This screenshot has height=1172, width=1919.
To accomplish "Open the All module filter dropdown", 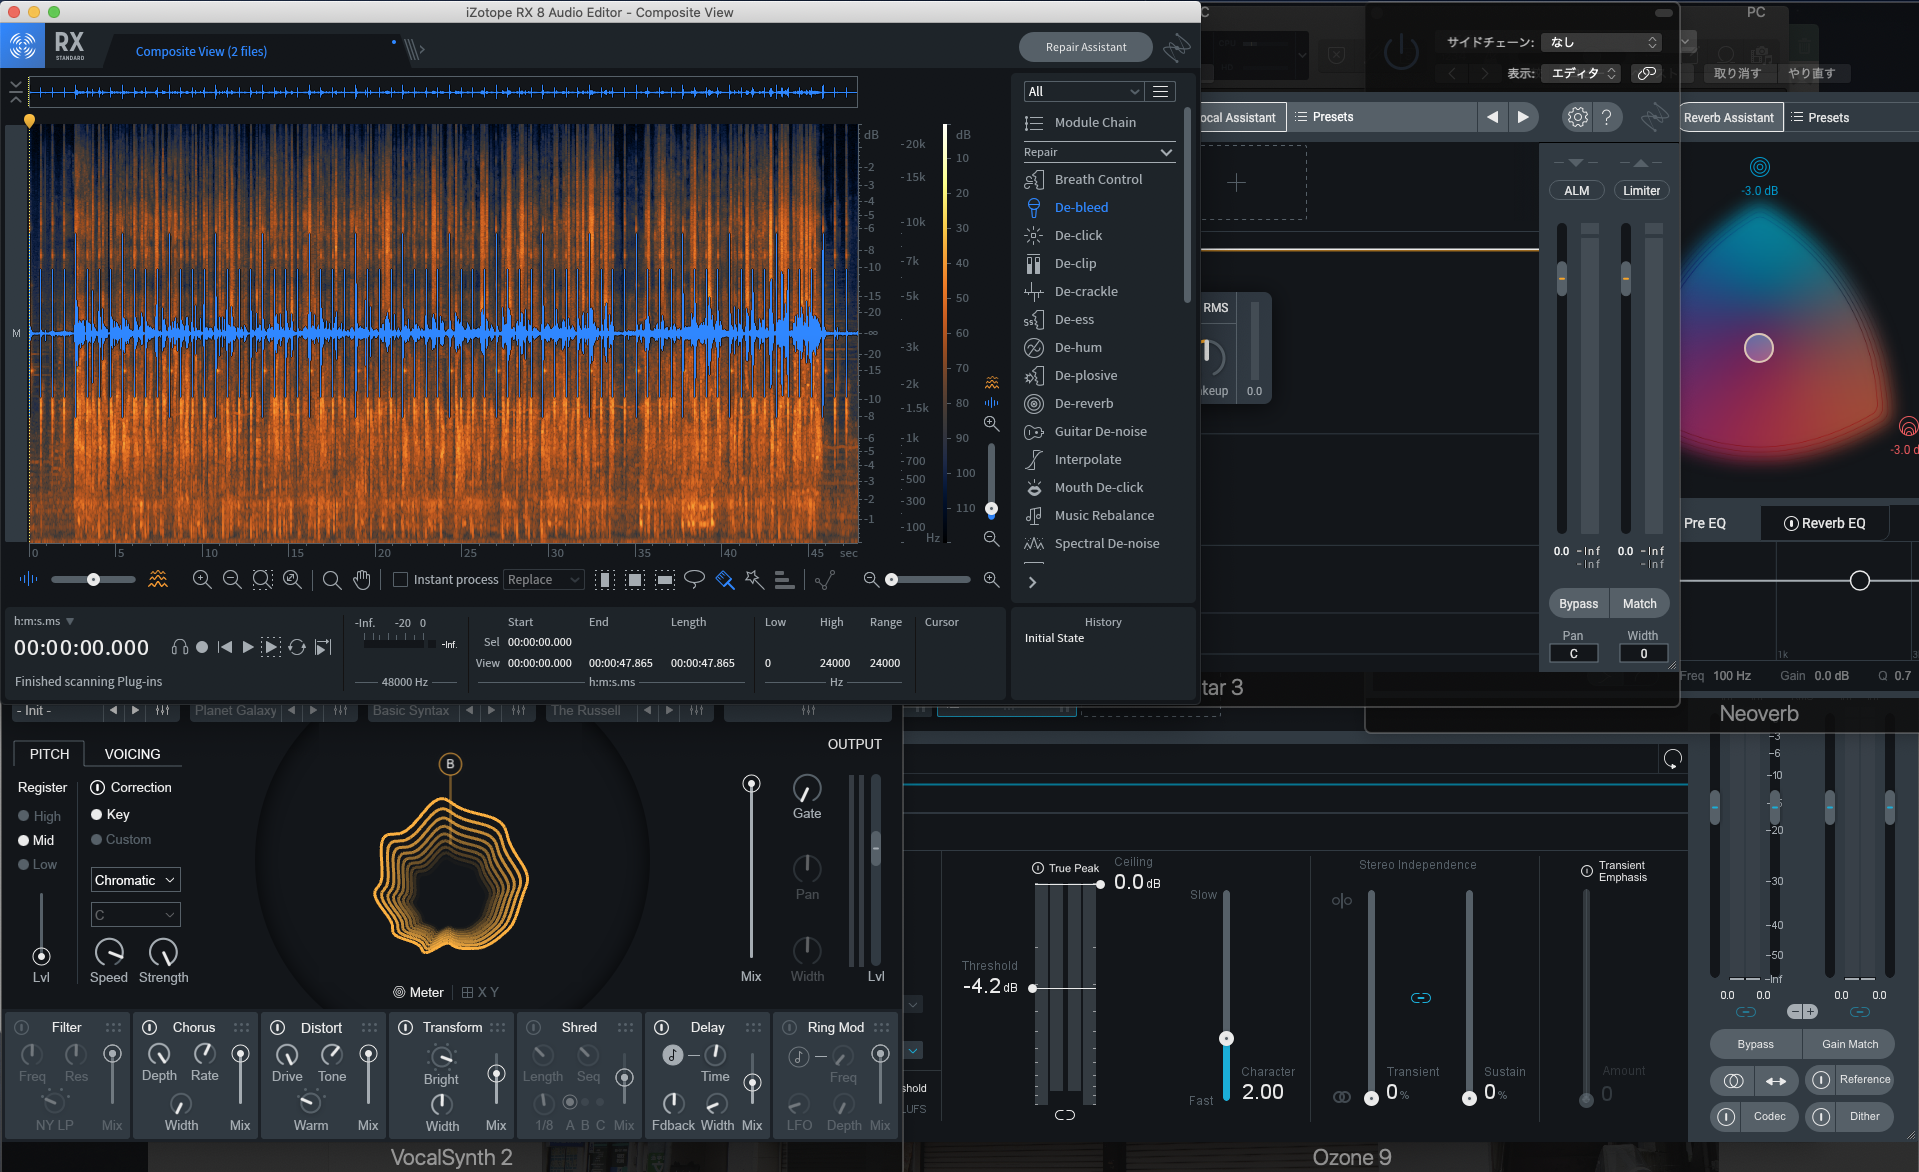I will [x=1083, y=91].
